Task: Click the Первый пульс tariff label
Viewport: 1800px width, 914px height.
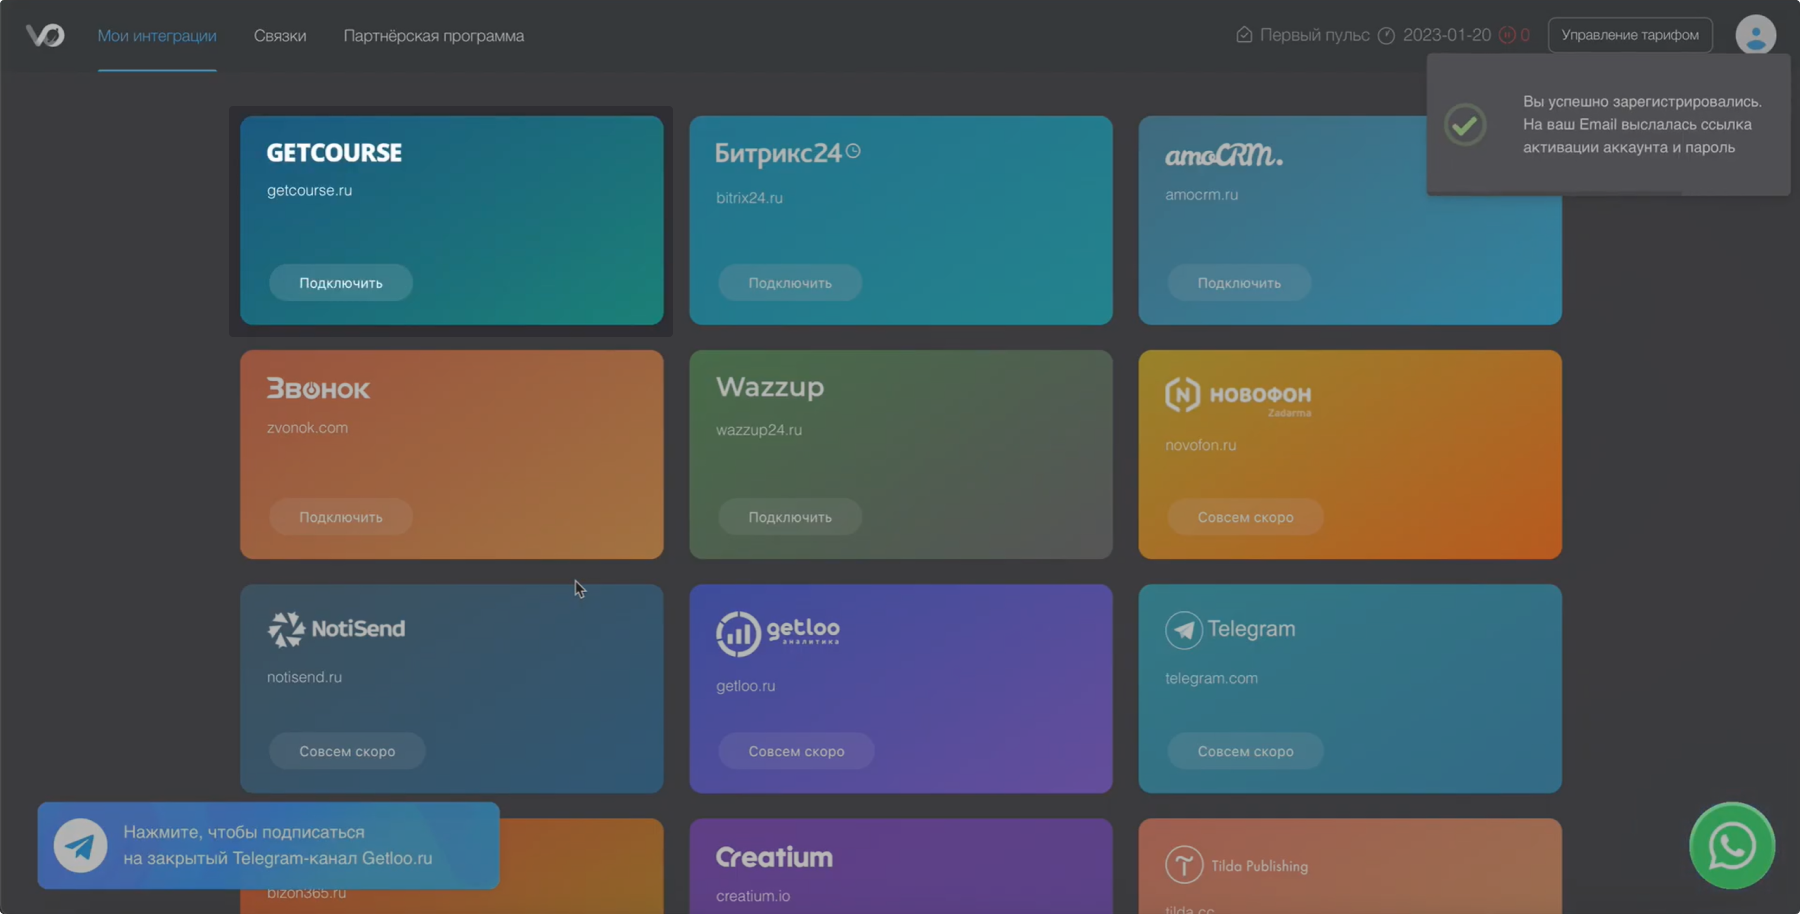Action: point(1314,35)
